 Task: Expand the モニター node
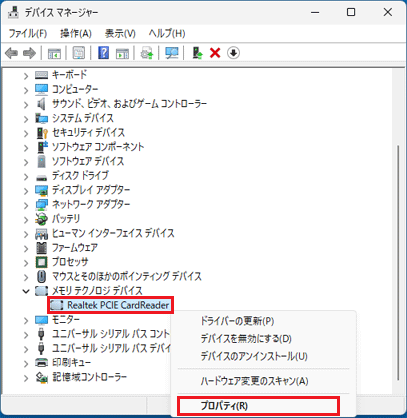coord(26,321)
